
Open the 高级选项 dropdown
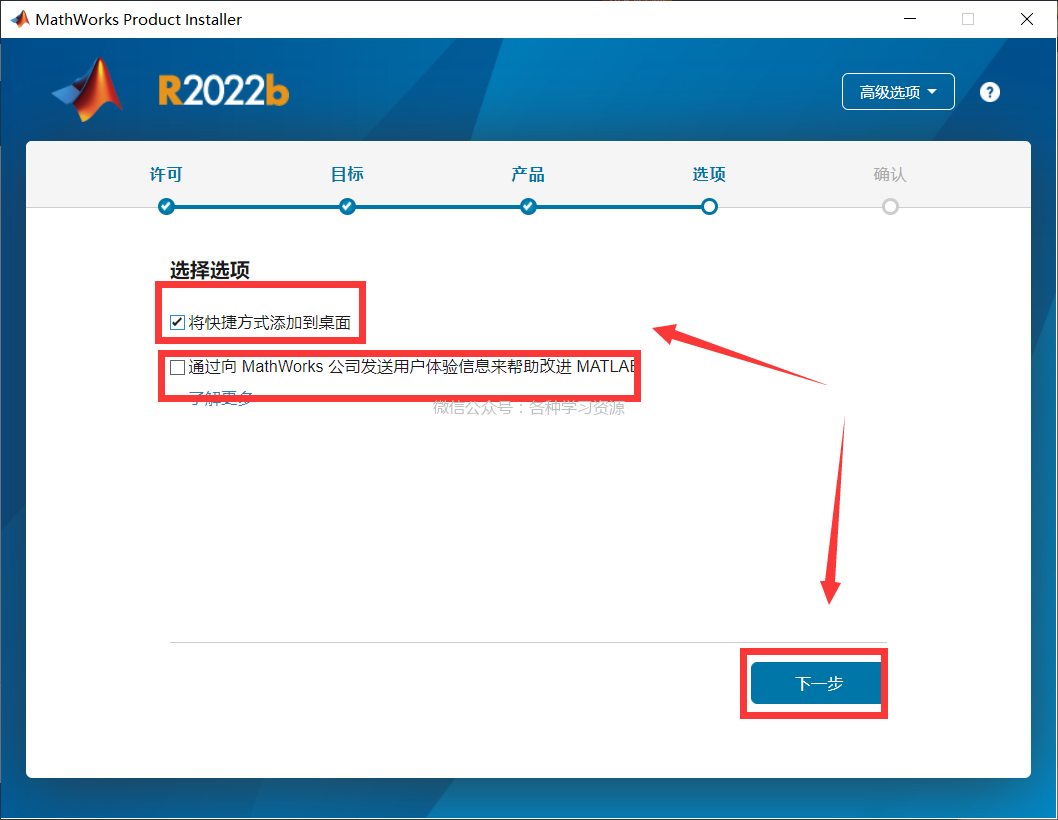click(897, 92)
